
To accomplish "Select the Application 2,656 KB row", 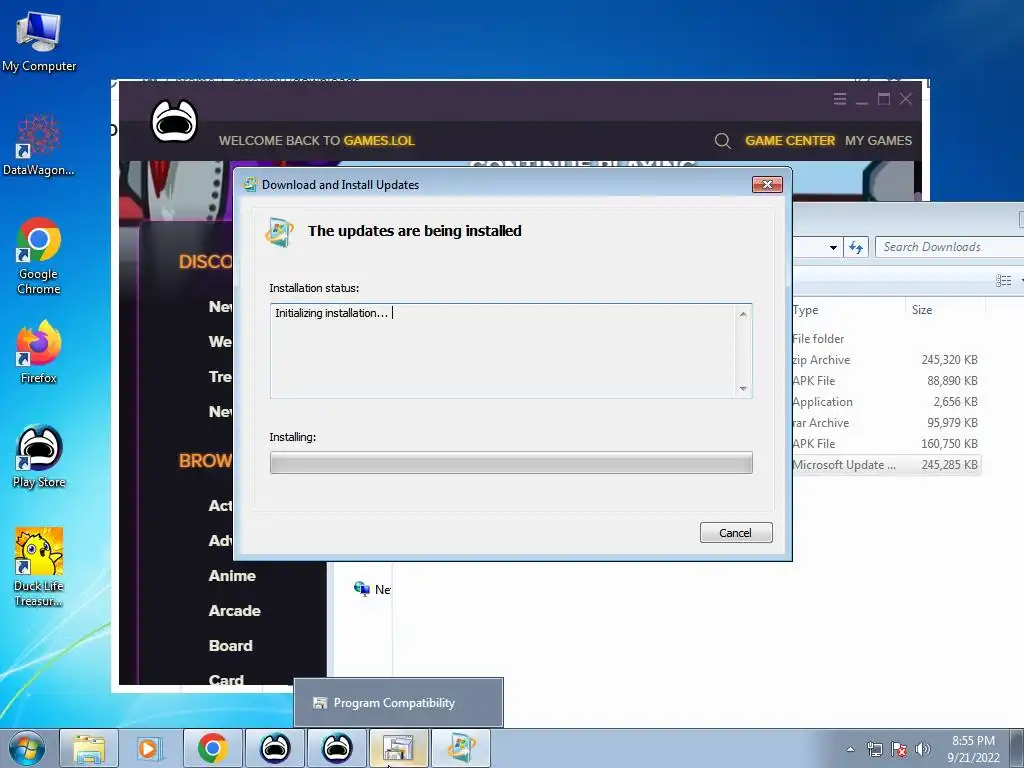I will point(886,402).
